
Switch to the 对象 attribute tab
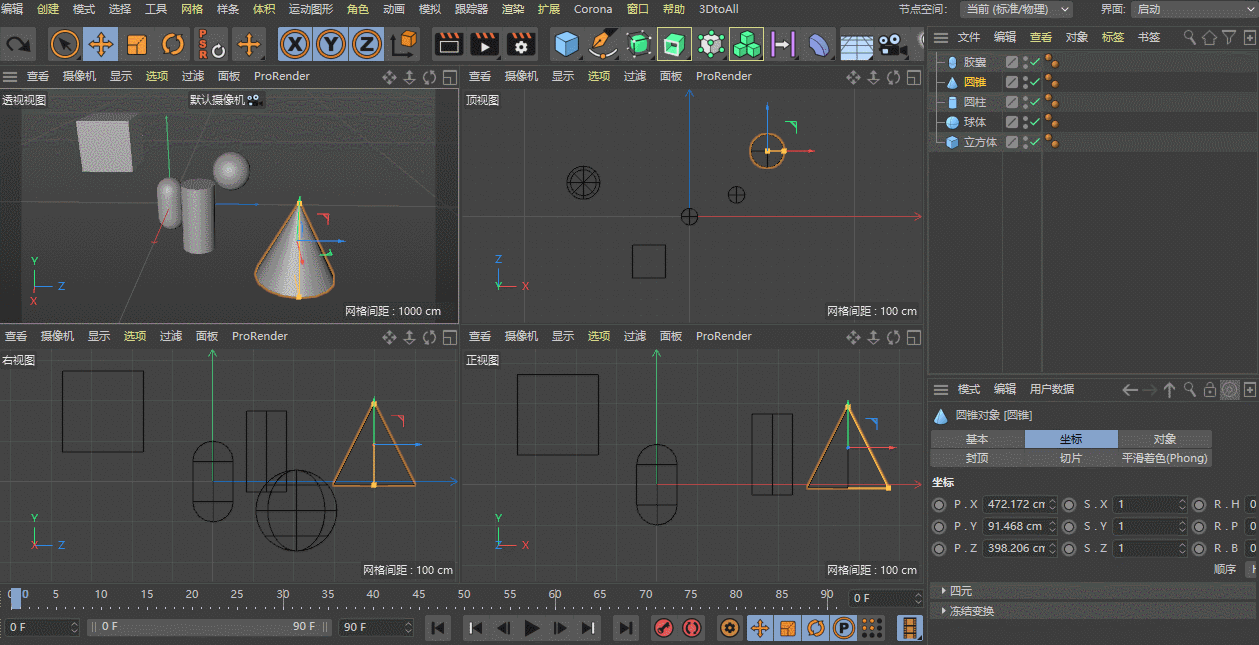coord(1164,439)
